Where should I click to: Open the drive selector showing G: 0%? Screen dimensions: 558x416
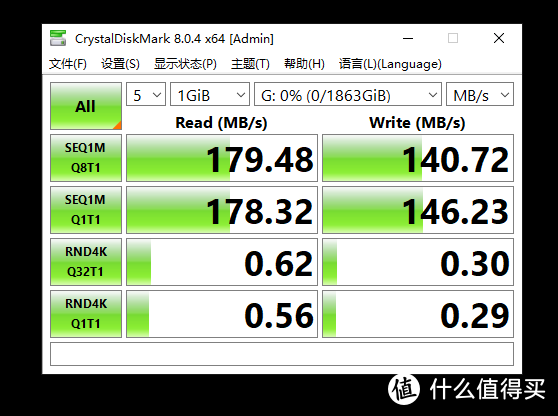point(348,94)
